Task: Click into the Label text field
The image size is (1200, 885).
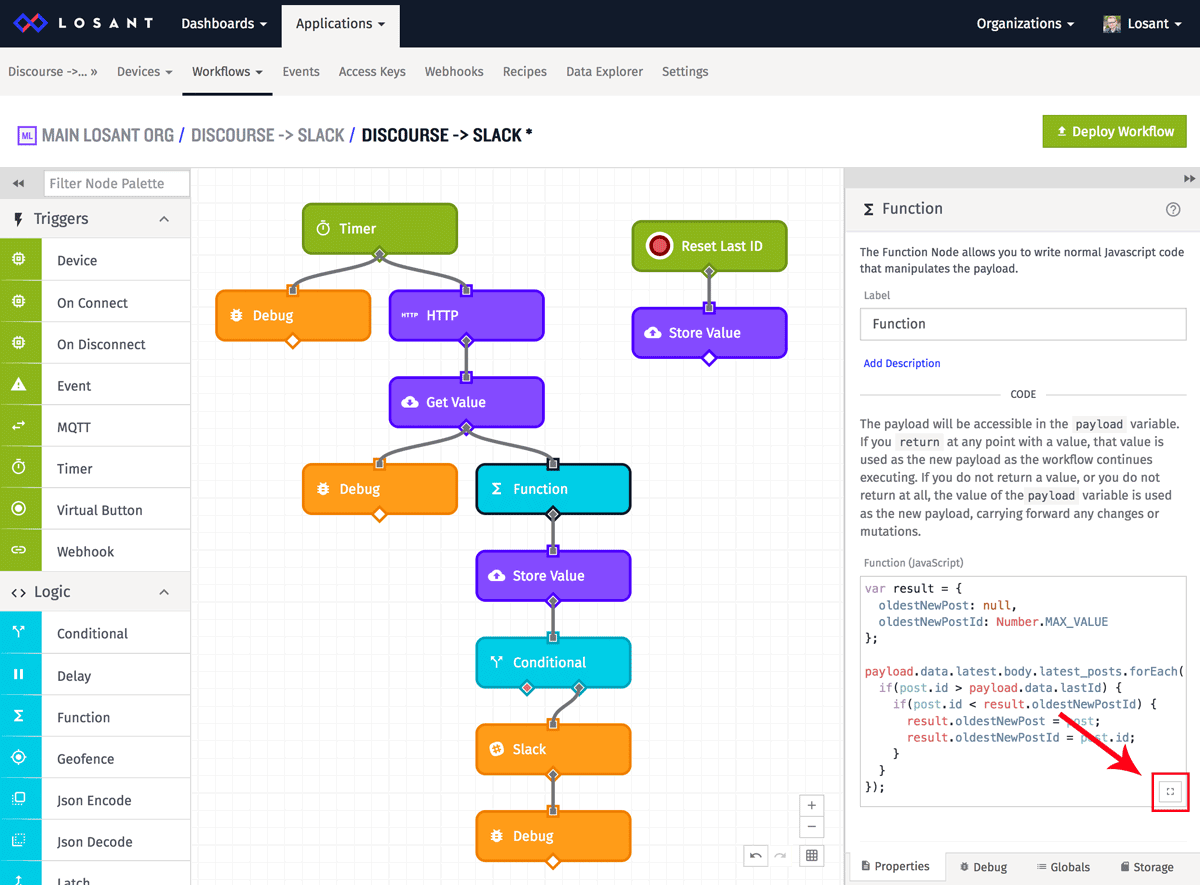Action: (x=1023, y=324)
